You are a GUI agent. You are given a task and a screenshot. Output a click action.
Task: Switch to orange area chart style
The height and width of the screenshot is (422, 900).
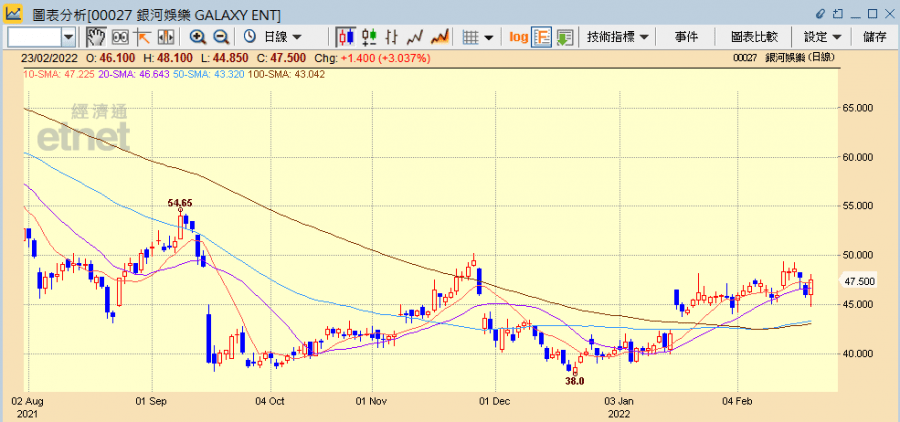click(440, 37)
